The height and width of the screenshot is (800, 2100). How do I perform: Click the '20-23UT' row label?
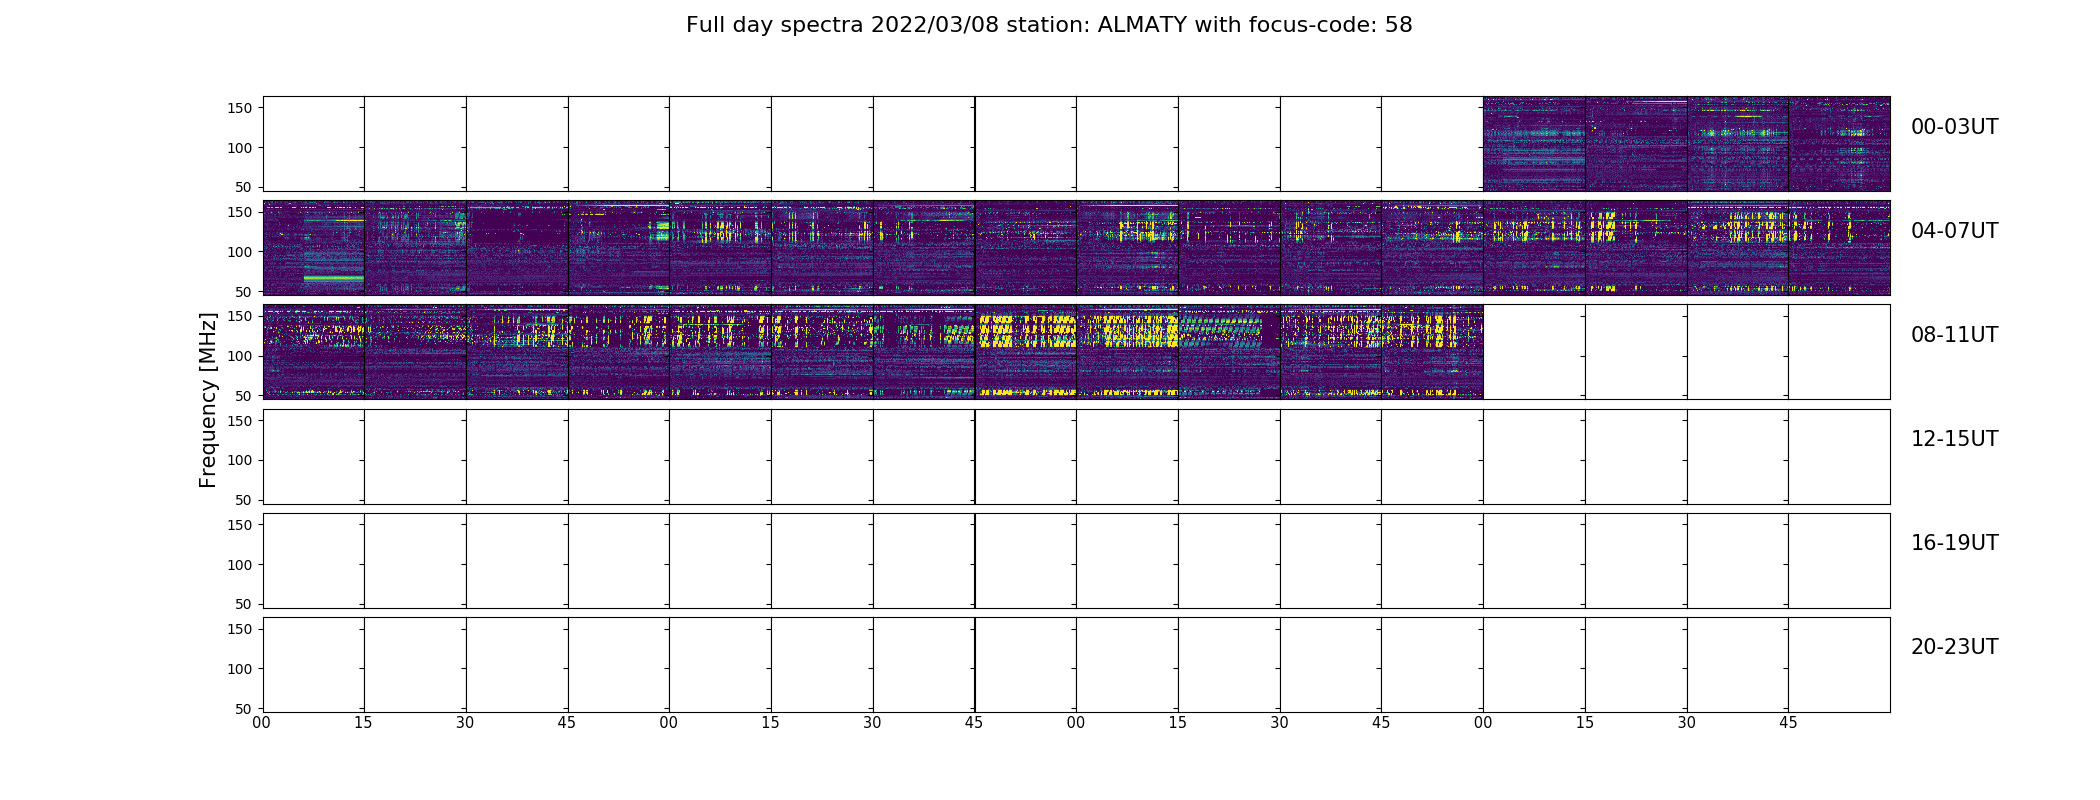[x=1954, y=647]
